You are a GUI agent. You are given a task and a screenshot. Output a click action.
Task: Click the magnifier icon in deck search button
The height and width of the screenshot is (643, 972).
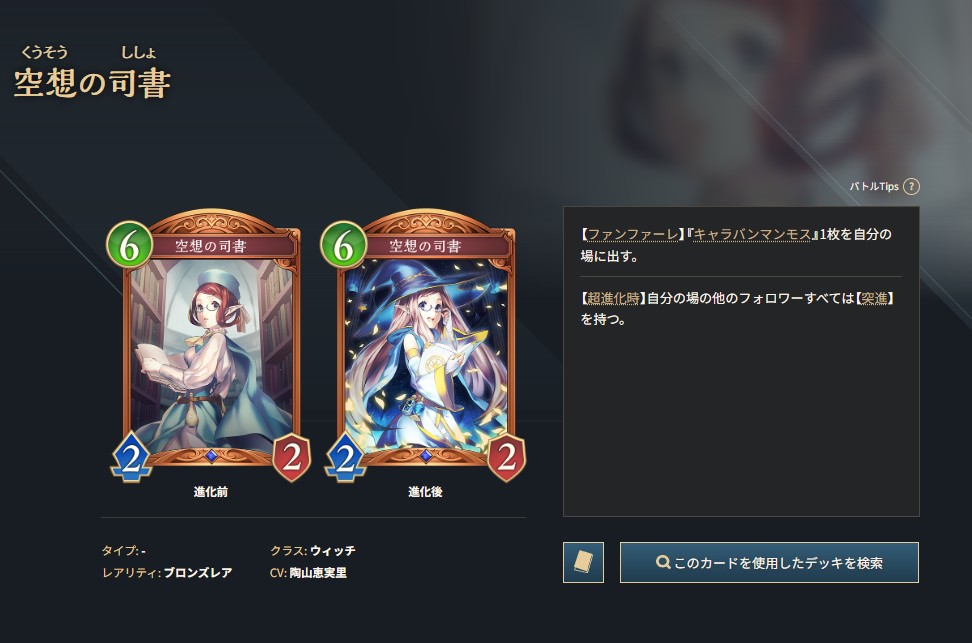tap(663, 562)
